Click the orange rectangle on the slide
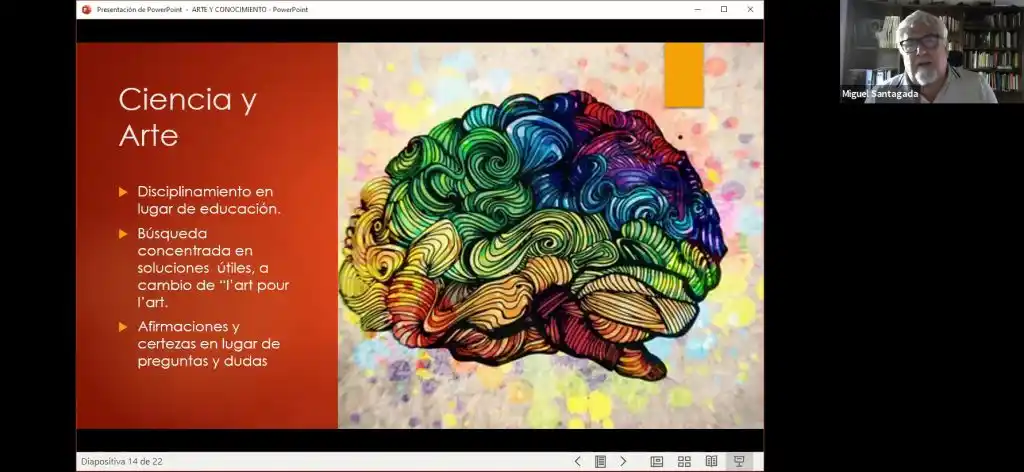The width and height of the screenshot is (1024, 472). (x=684, y=73)
